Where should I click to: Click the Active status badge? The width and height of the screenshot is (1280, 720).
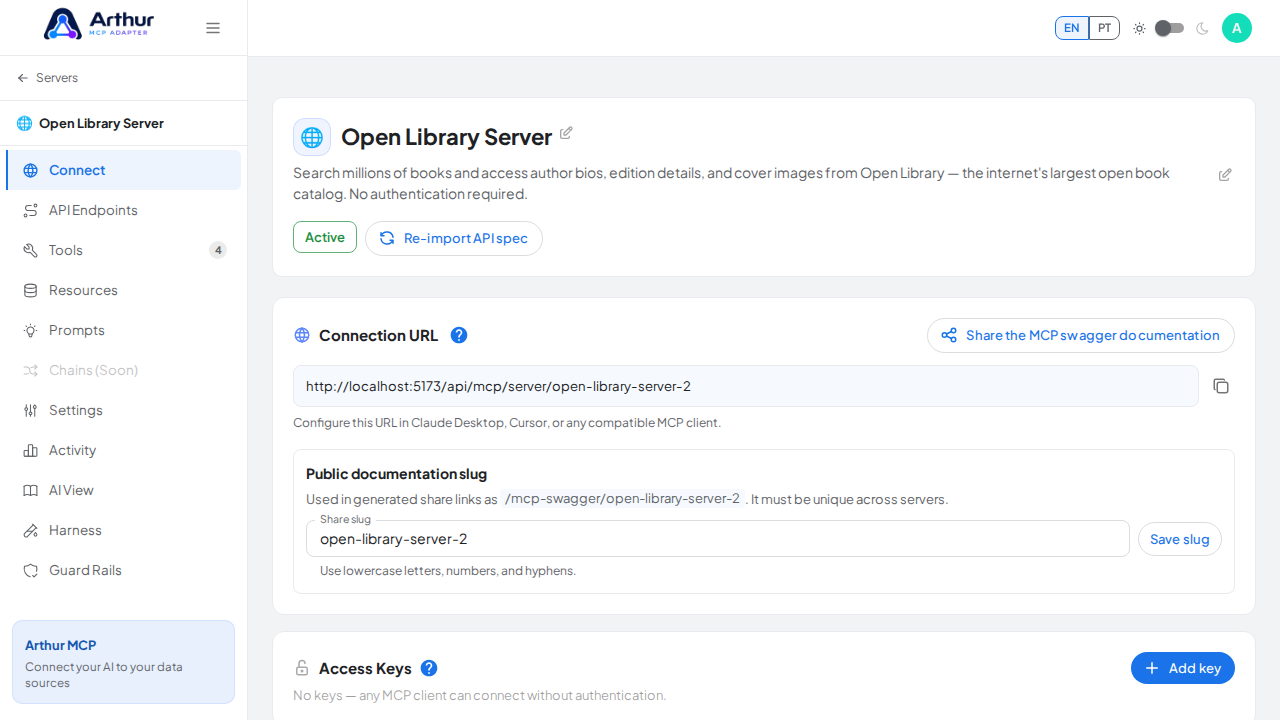[325, 237]
